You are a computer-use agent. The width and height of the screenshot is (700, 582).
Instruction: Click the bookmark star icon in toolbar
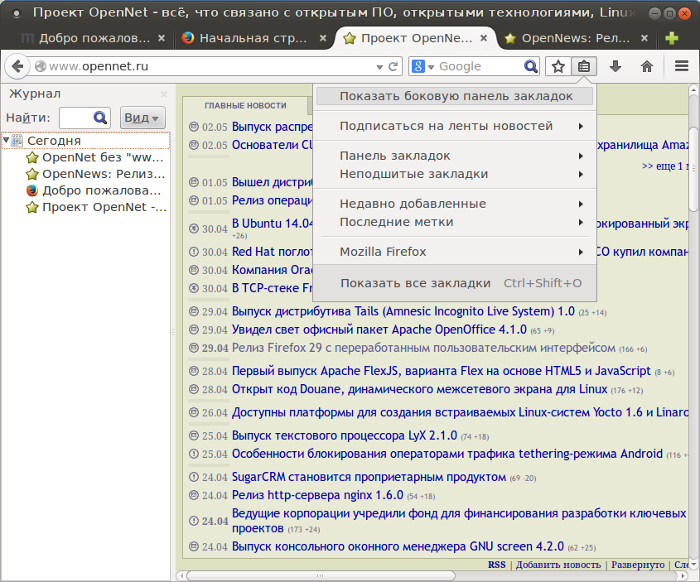point(558,66)
